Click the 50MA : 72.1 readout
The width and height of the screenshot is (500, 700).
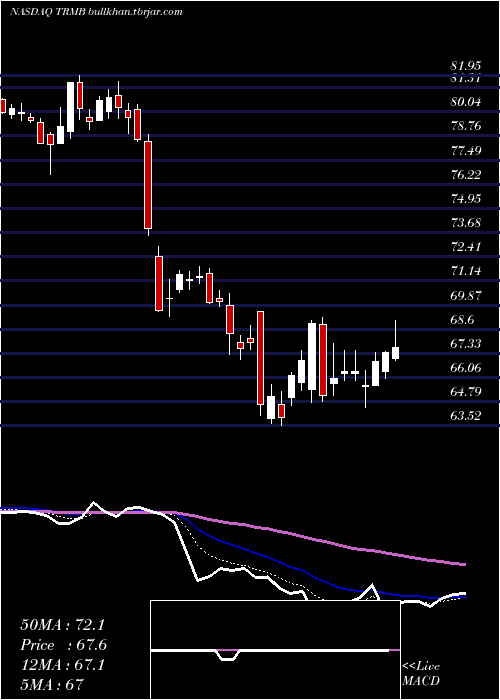[62, 625]
